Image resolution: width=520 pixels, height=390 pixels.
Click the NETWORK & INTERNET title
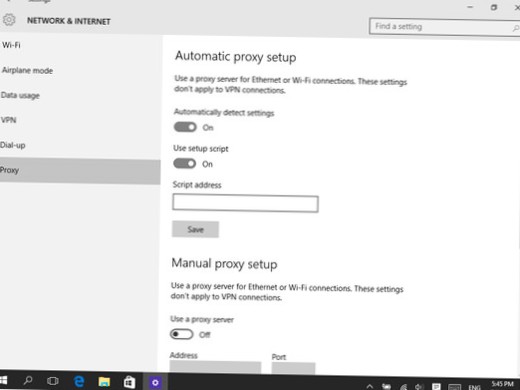[x=69, y=21]
